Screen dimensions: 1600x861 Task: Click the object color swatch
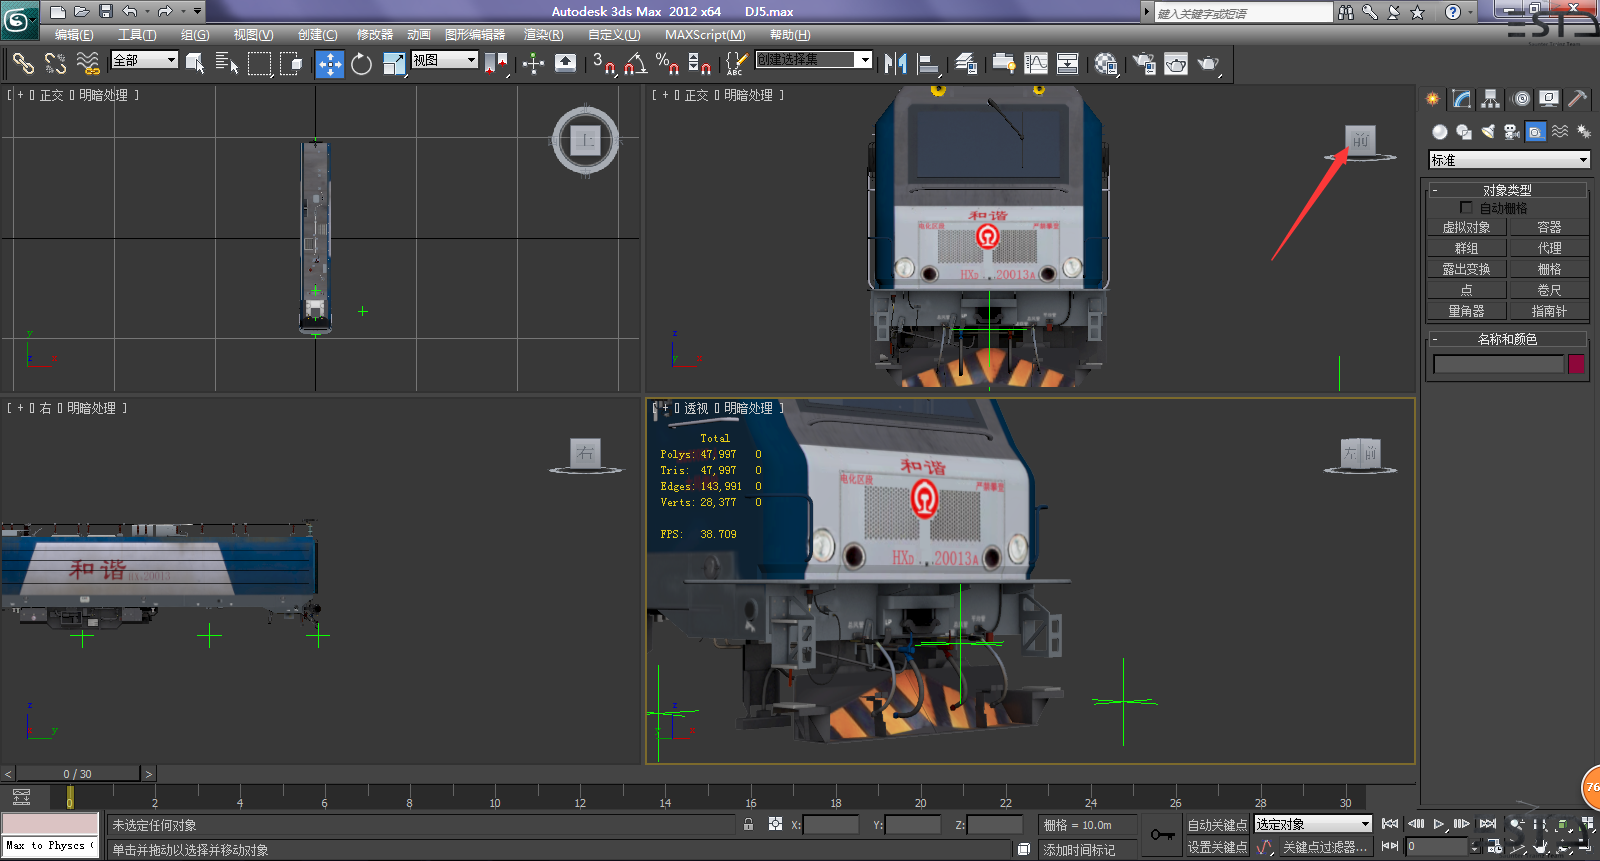(1576, 364)
